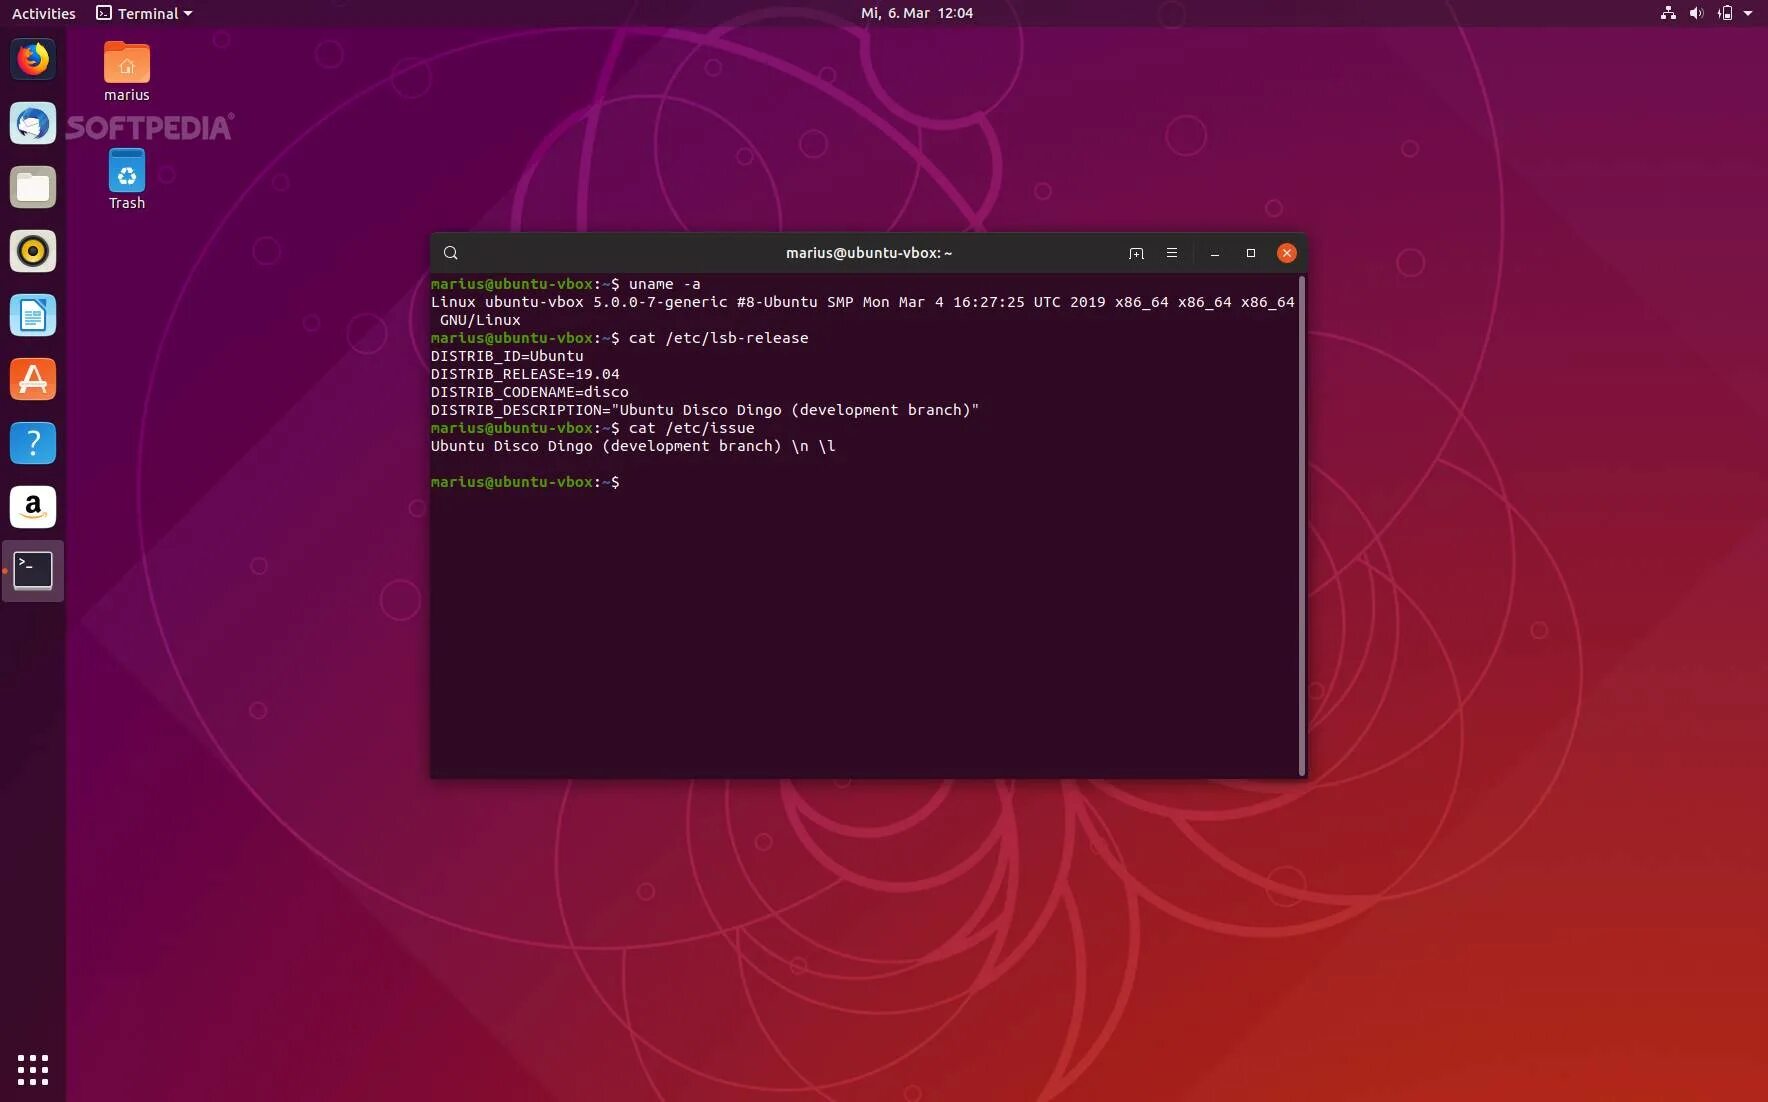Open the Activities overview
The height and width of the screenshot is (1102, 1768).
click(44, 13)
